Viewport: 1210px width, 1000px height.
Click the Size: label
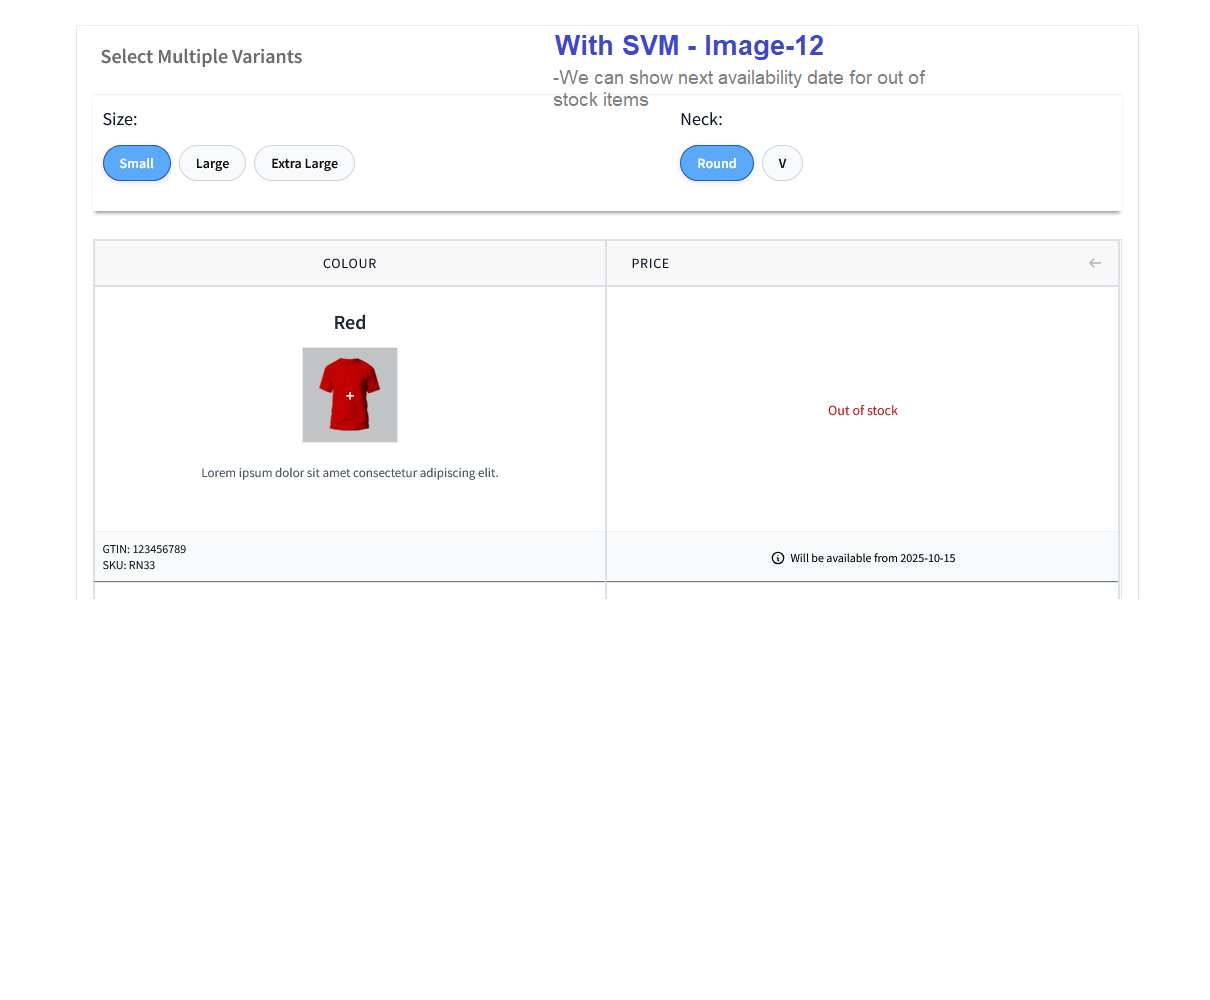[x=120, y=119]
